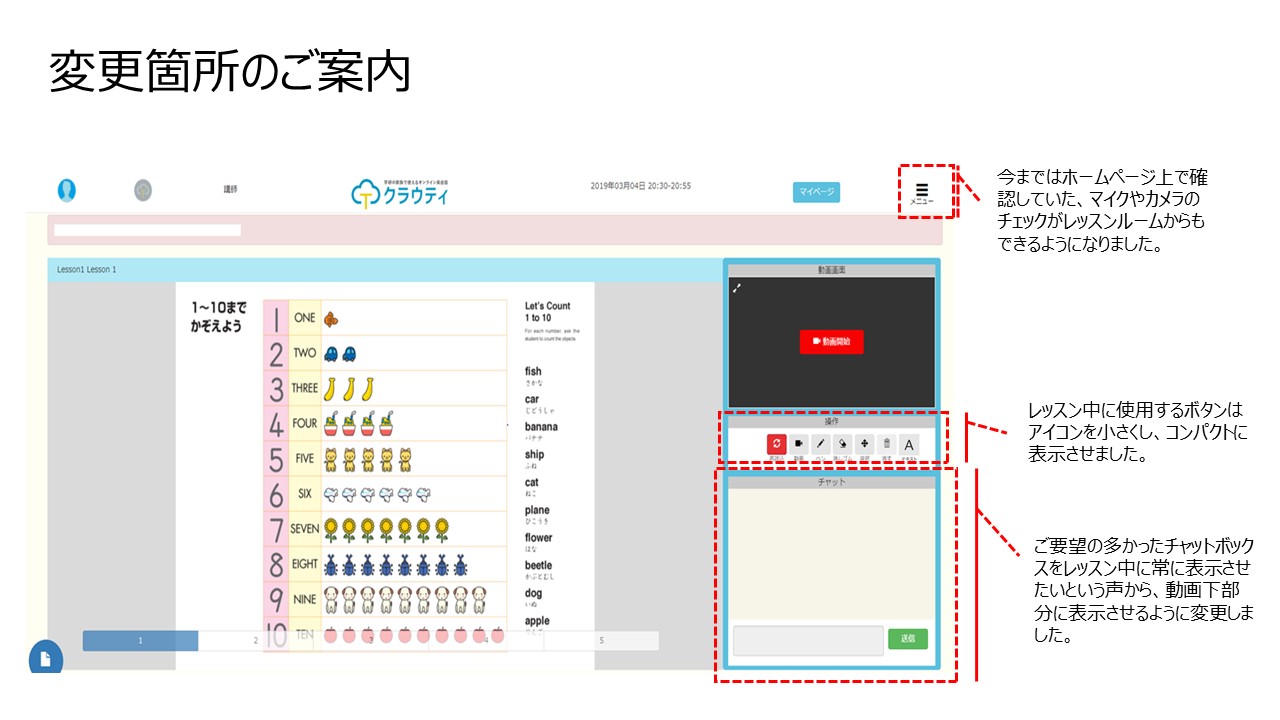
Task: Go to page 5 in slide pager
Action: (601, 641)
